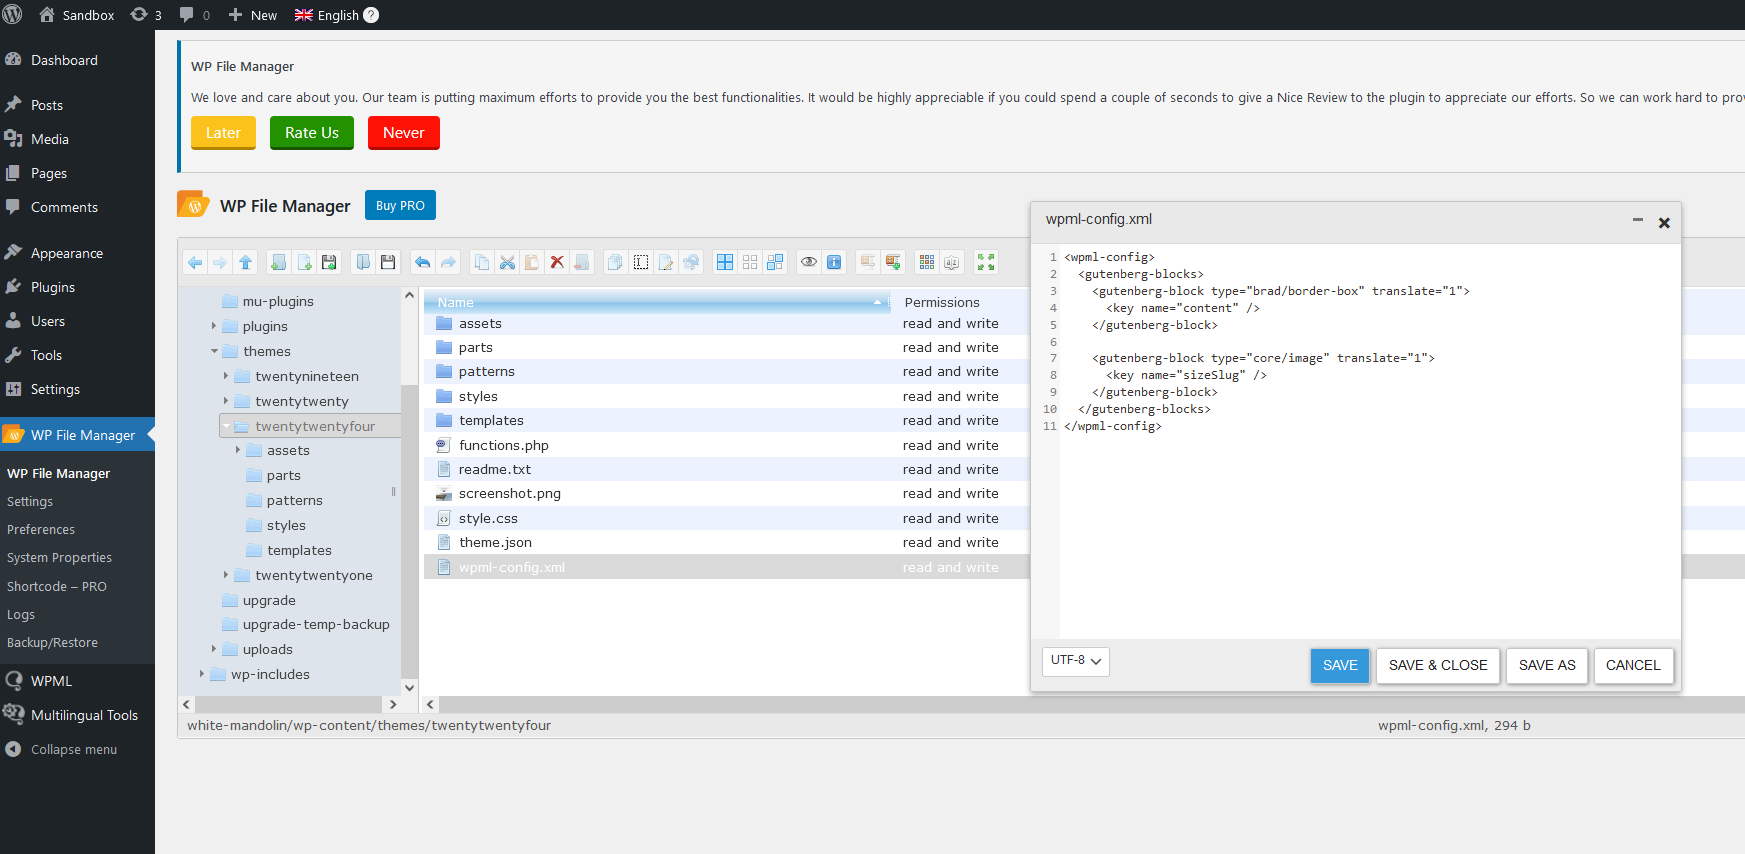Create a new file with toolbar icon

point(304,262)
